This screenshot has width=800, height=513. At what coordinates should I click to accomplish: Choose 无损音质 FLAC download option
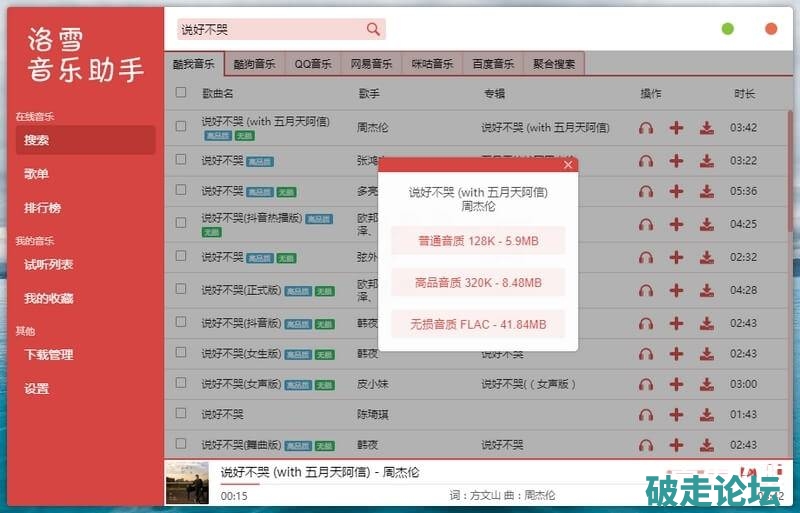click(x=478, y=324)
